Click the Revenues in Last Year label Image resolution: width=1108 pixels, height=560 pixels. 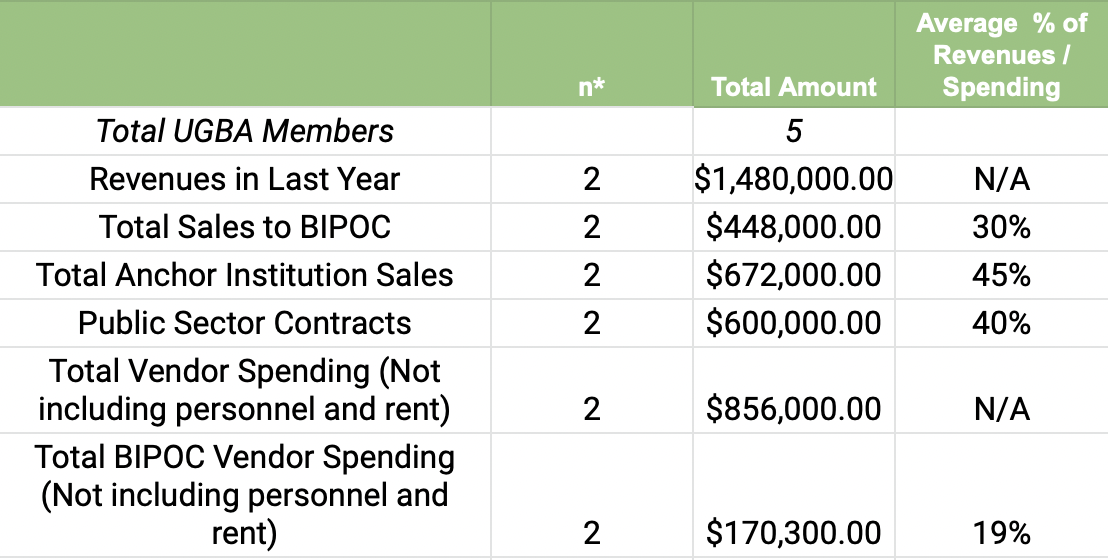click(x=245, y=180)
